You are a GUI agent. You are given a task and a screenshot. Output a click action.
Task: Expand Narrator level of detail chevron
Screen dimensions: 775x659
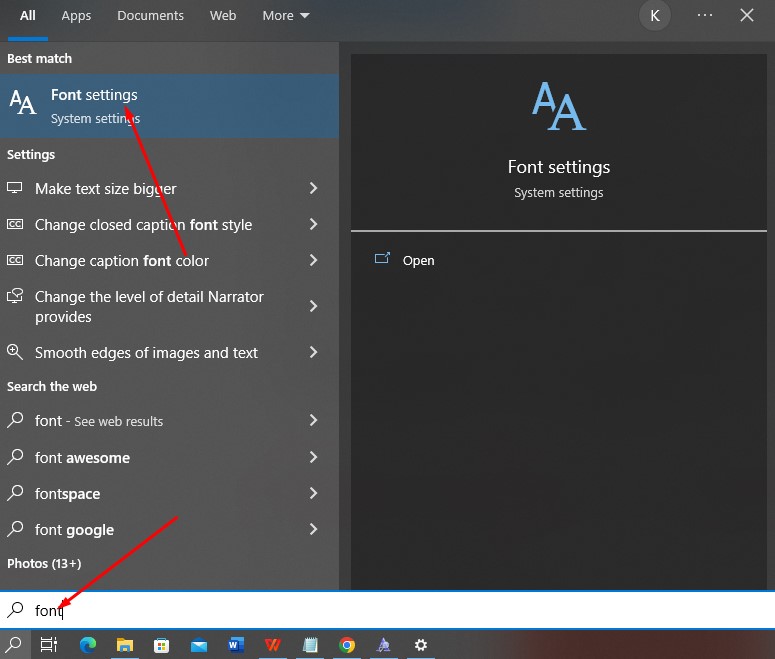pos(313,306)
